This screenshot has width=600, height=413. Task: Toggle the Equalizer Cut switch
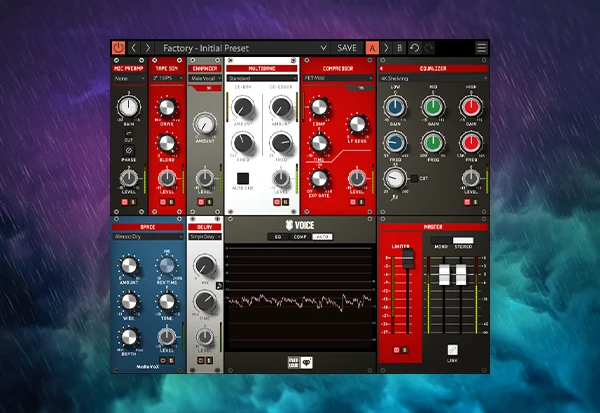click(x=414, y=178)
